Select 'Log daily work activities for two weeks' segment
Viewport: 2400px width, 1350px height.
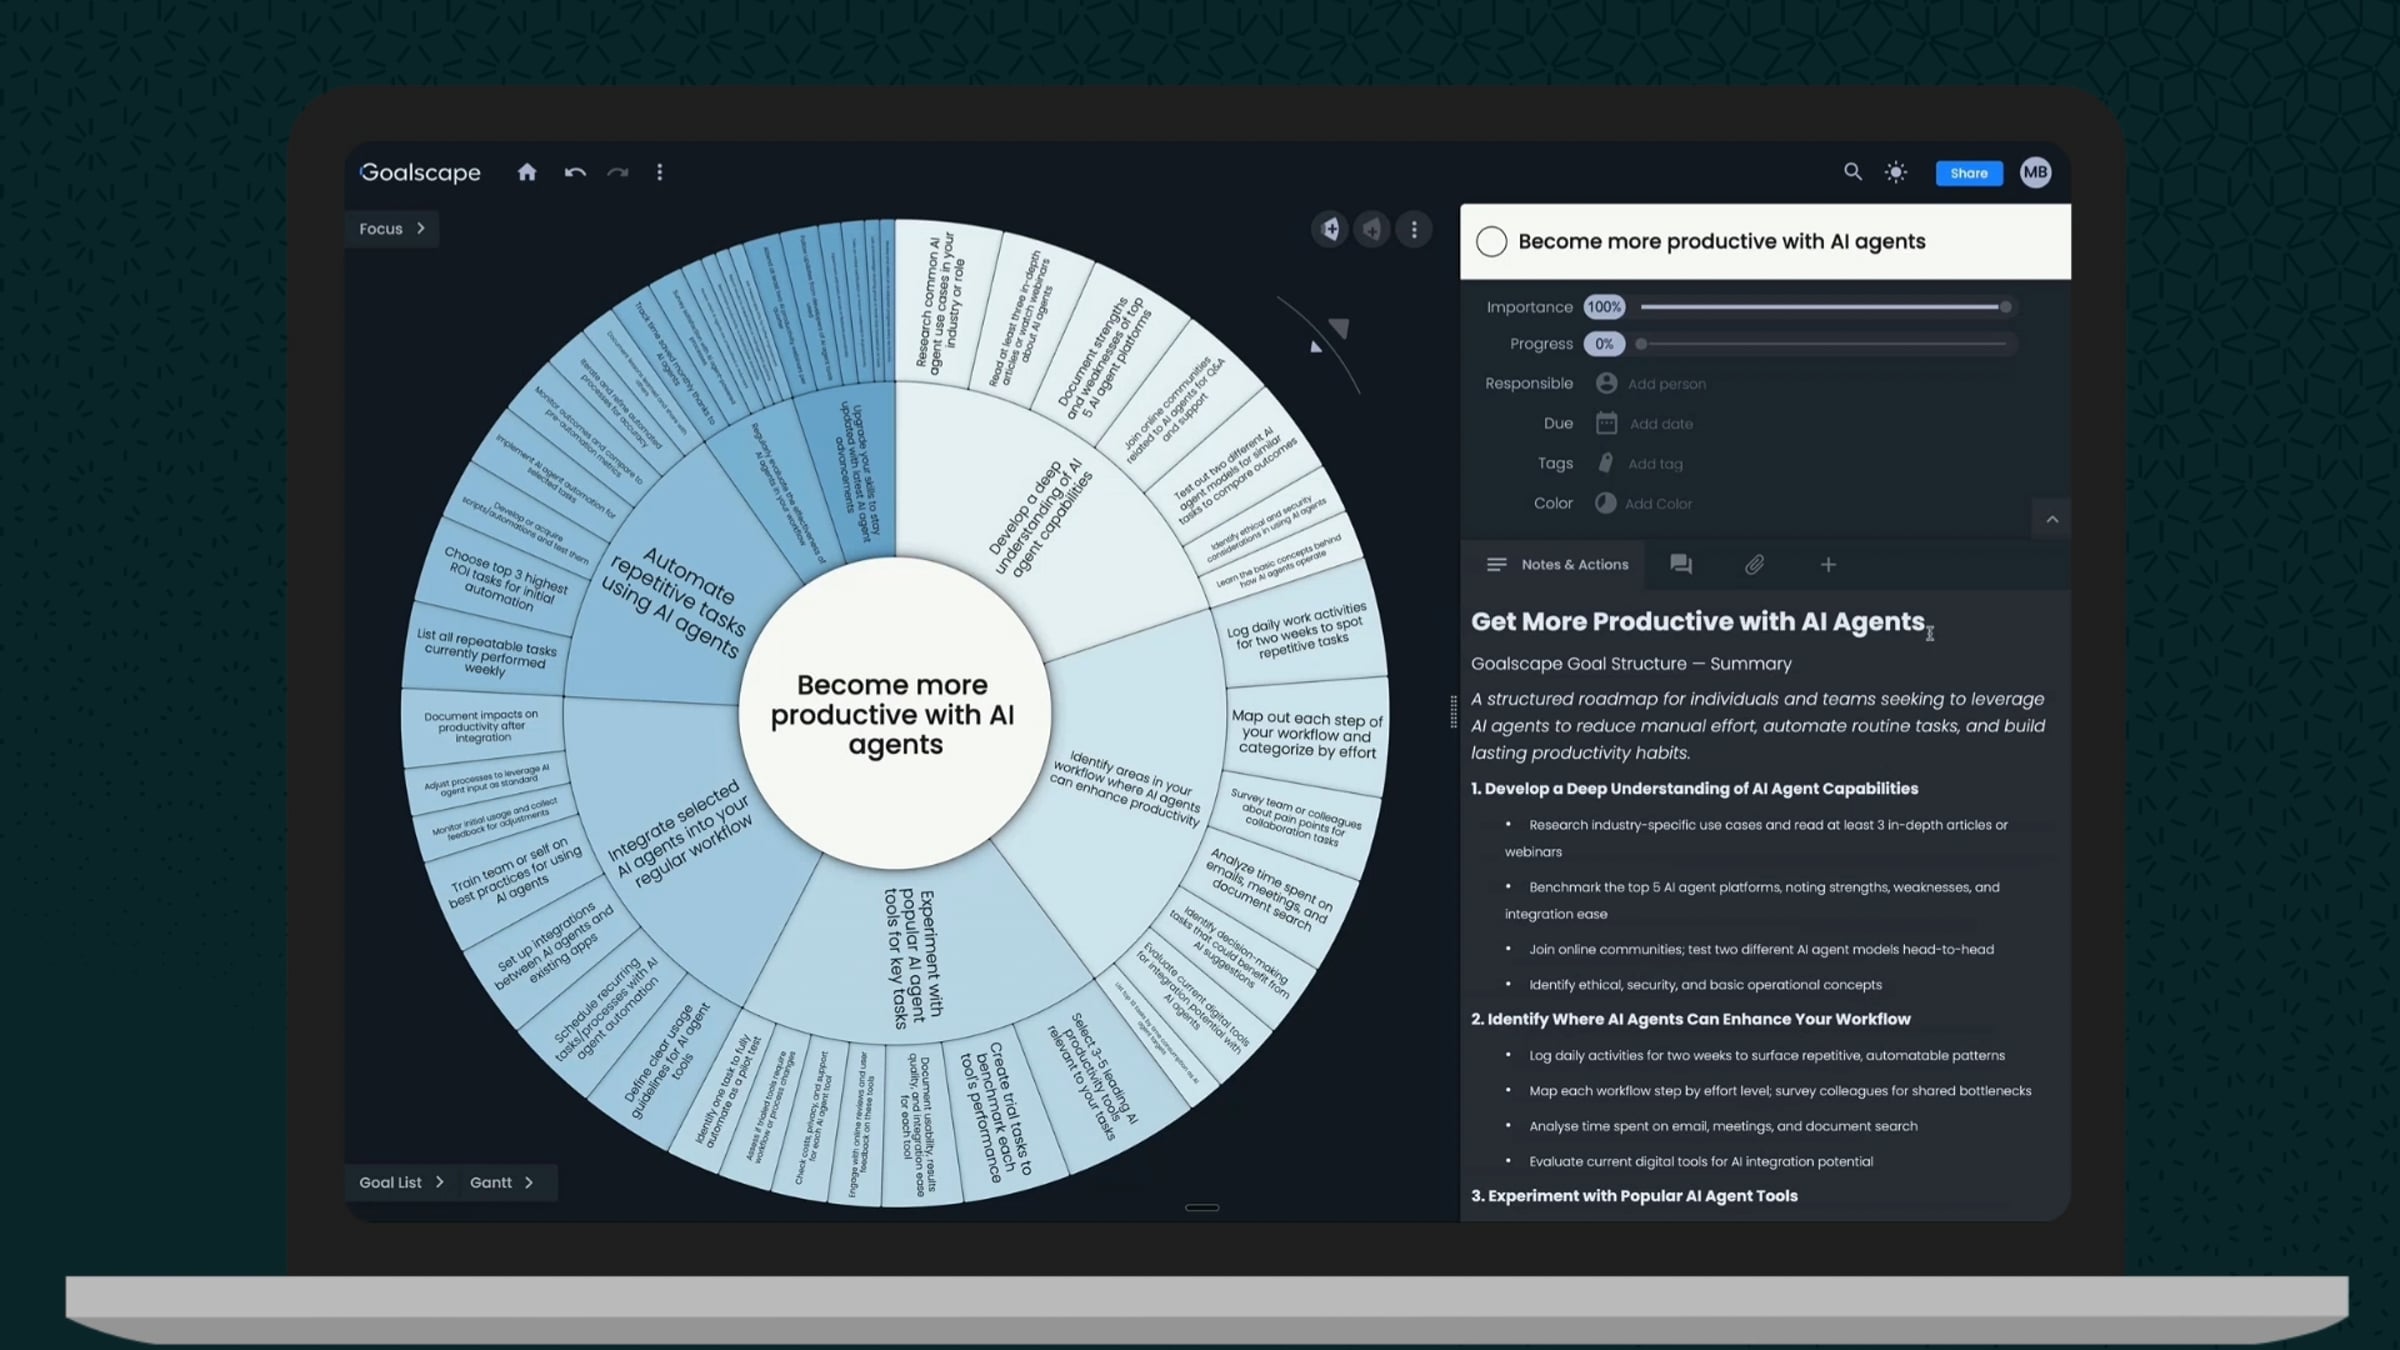pyautogui.click(x=1296, y=632)
